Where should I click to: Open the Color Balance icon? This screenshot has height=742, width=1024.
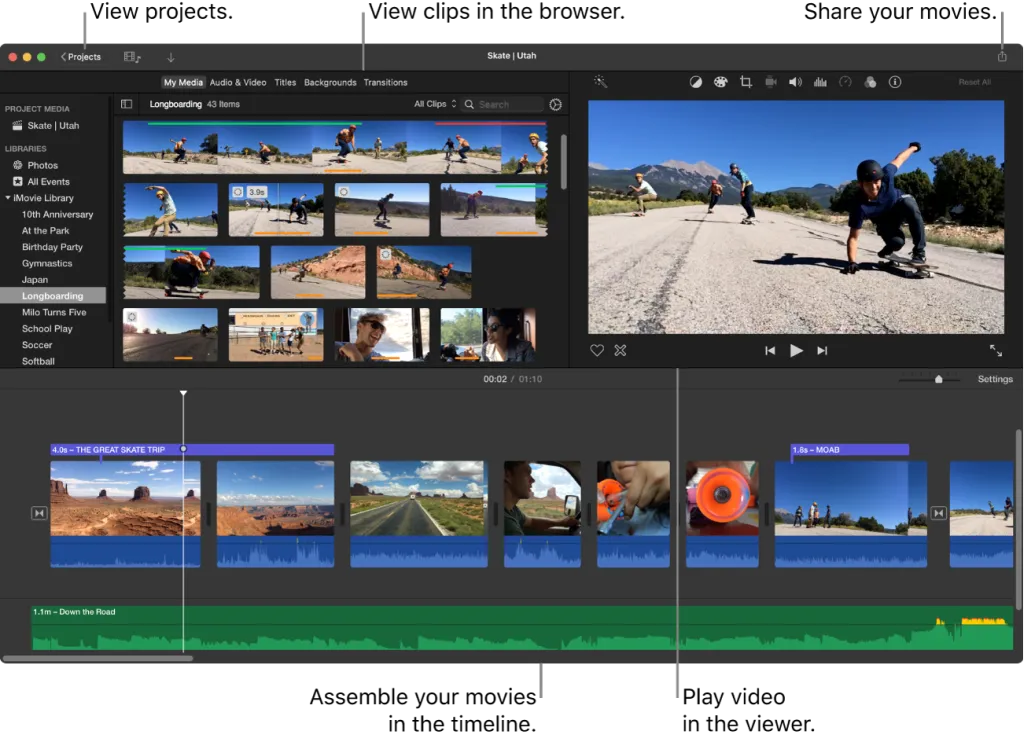[x=696, y=82]
